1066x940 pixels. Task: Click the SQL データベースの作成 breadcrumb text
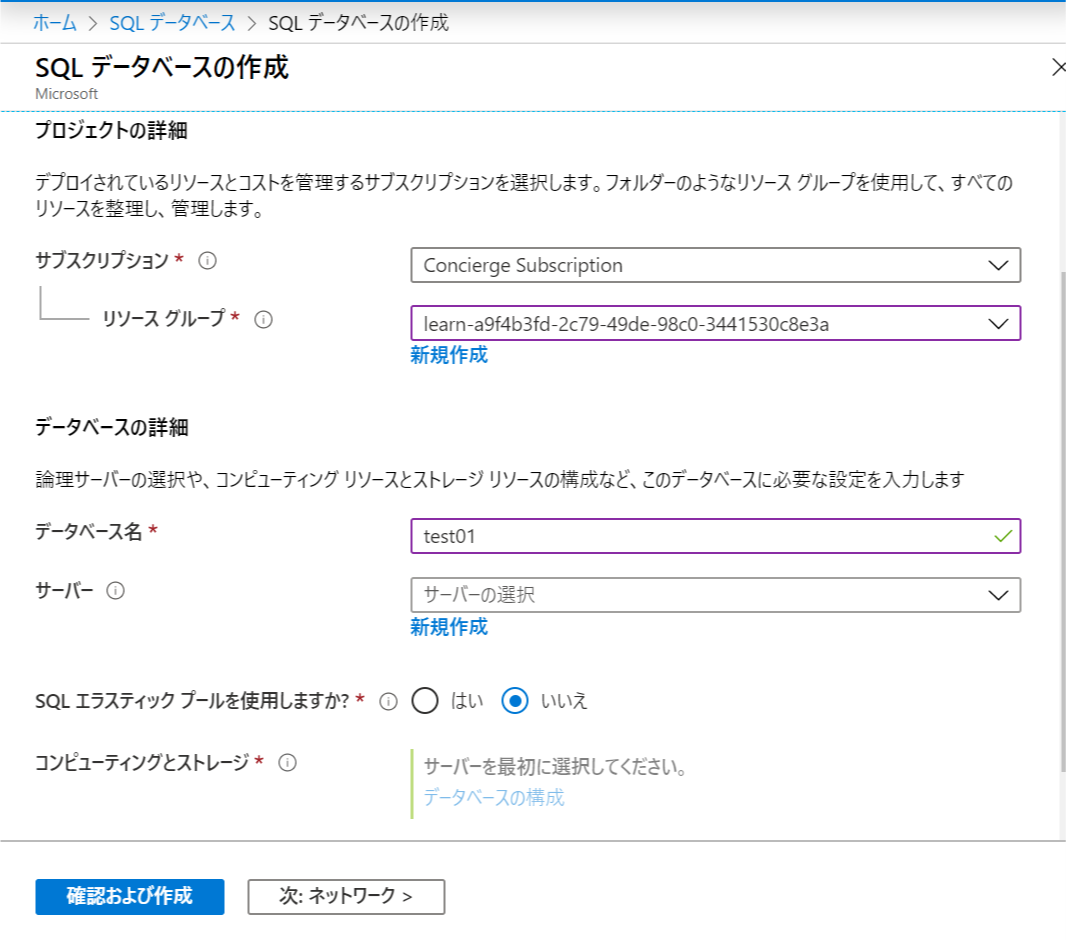358,23
